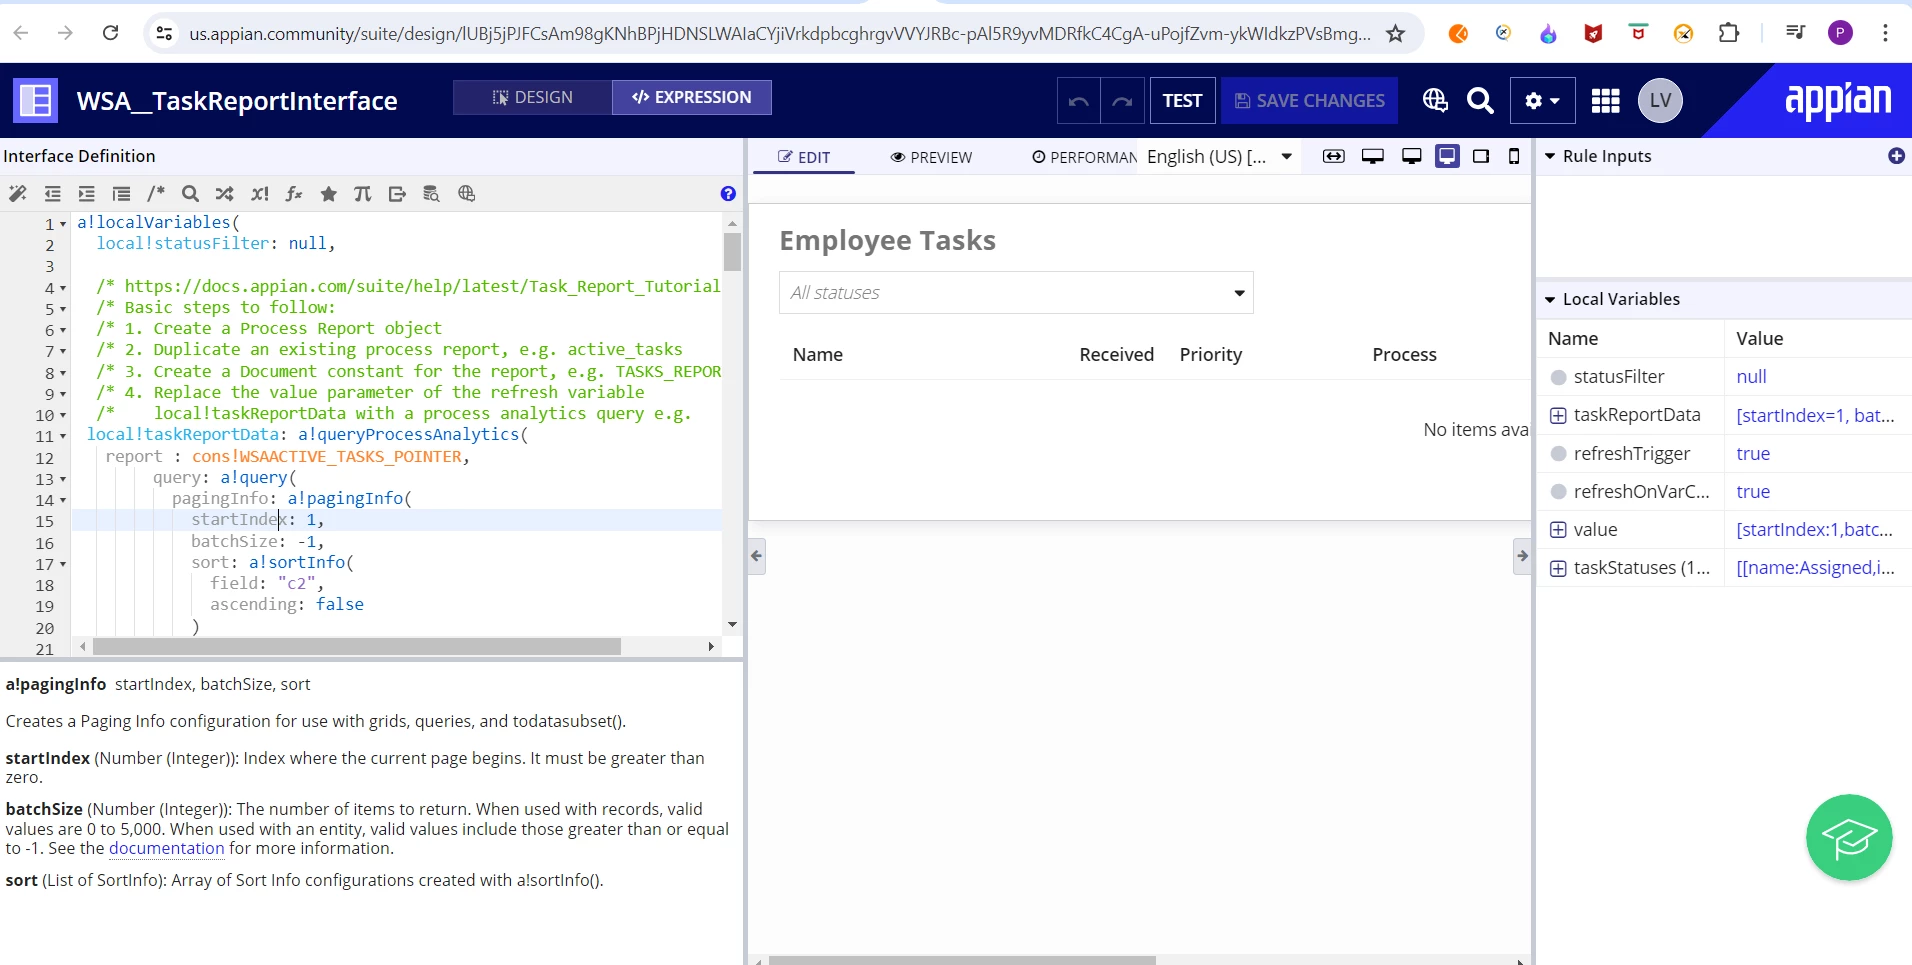Click the export arrow toolbar icon

pyautogui.click(x=397, y=194)
